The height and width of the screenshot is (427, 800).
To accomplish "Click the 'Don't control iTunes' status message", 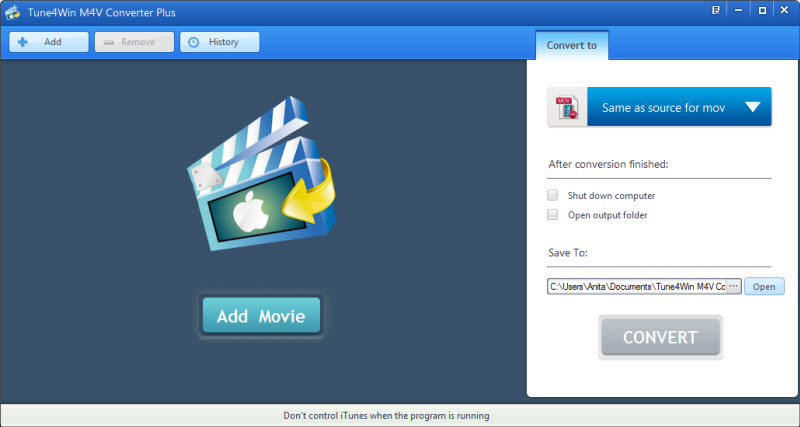I will pyautogui.click(x=386, y=416).
